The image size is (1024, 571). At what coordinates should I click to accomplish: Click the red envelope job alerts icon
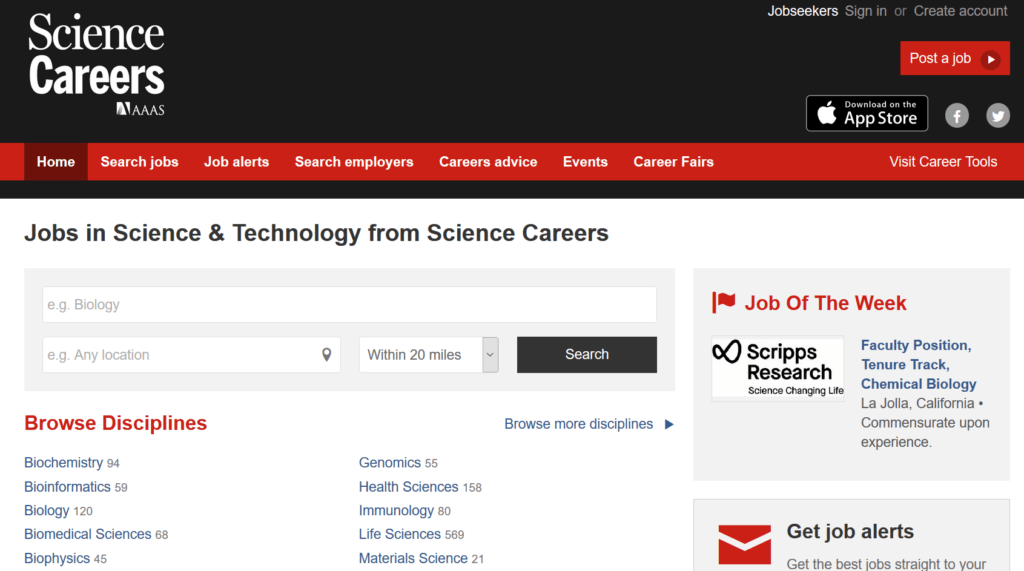744,544
